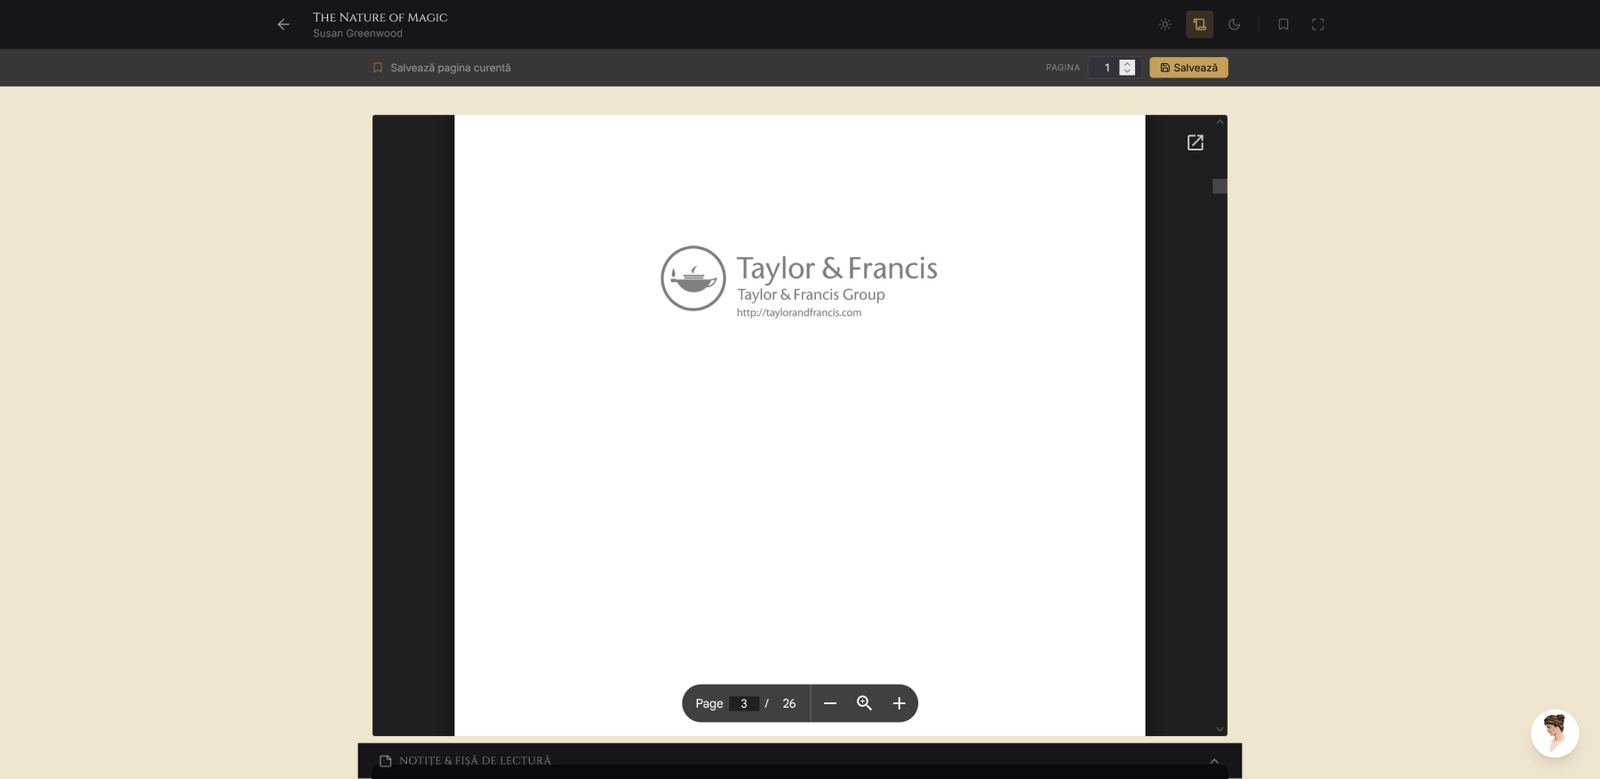Click the PDF page number field showing 3
Image resolution: width=1600 pixels, height=779 pixels.
pyautogui.click(x=743, y=703)
